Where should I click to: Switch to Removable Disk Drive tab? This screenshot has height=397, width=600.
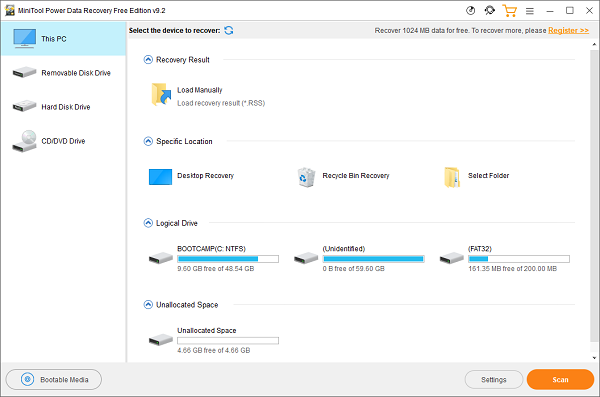pos(63,73)
